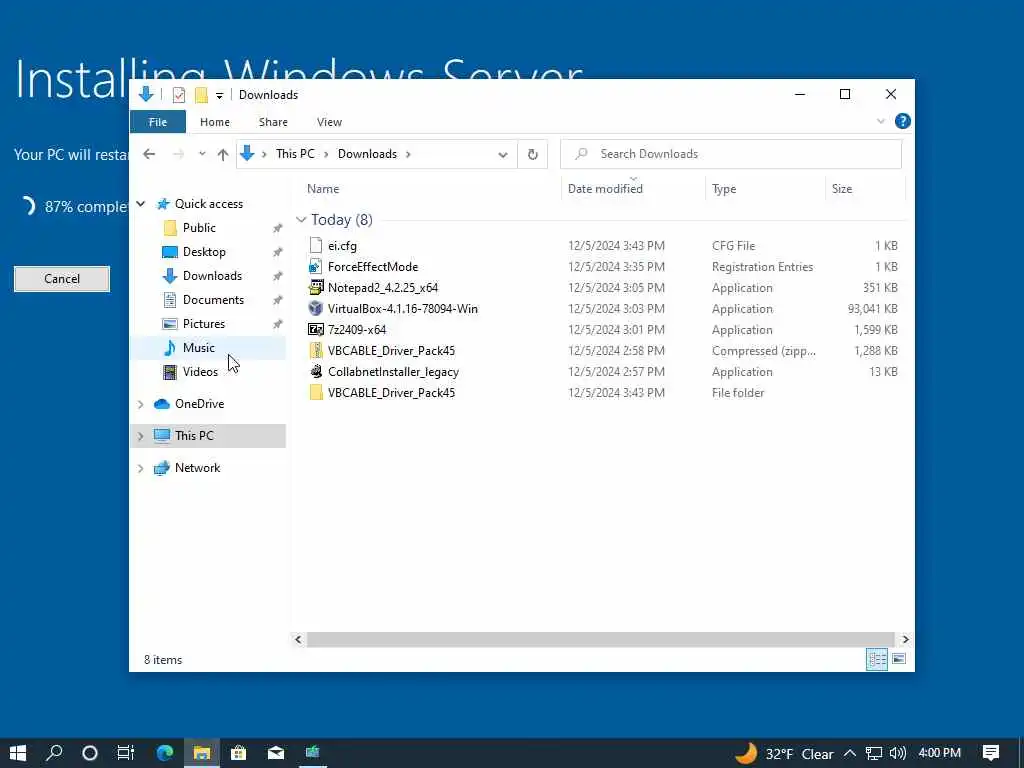The image size is (1024, 768).
Task: Open Task View on the taskbar
Action: (125, 753)
